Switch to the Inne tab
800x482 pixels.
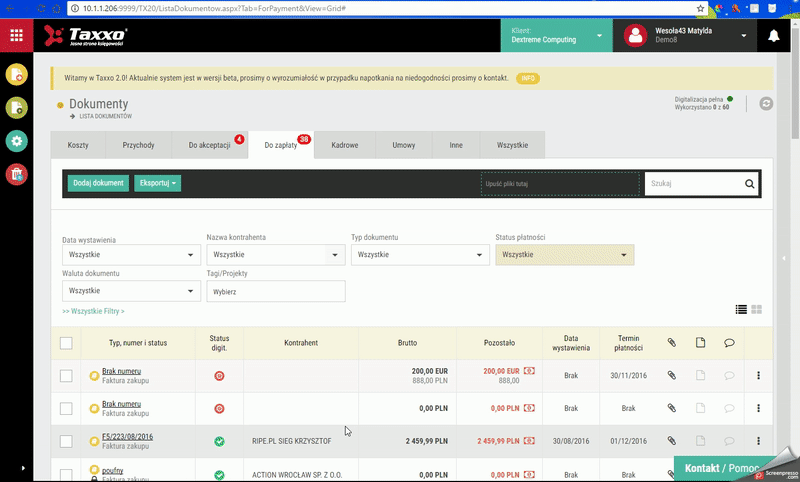[x=456, y=145]
